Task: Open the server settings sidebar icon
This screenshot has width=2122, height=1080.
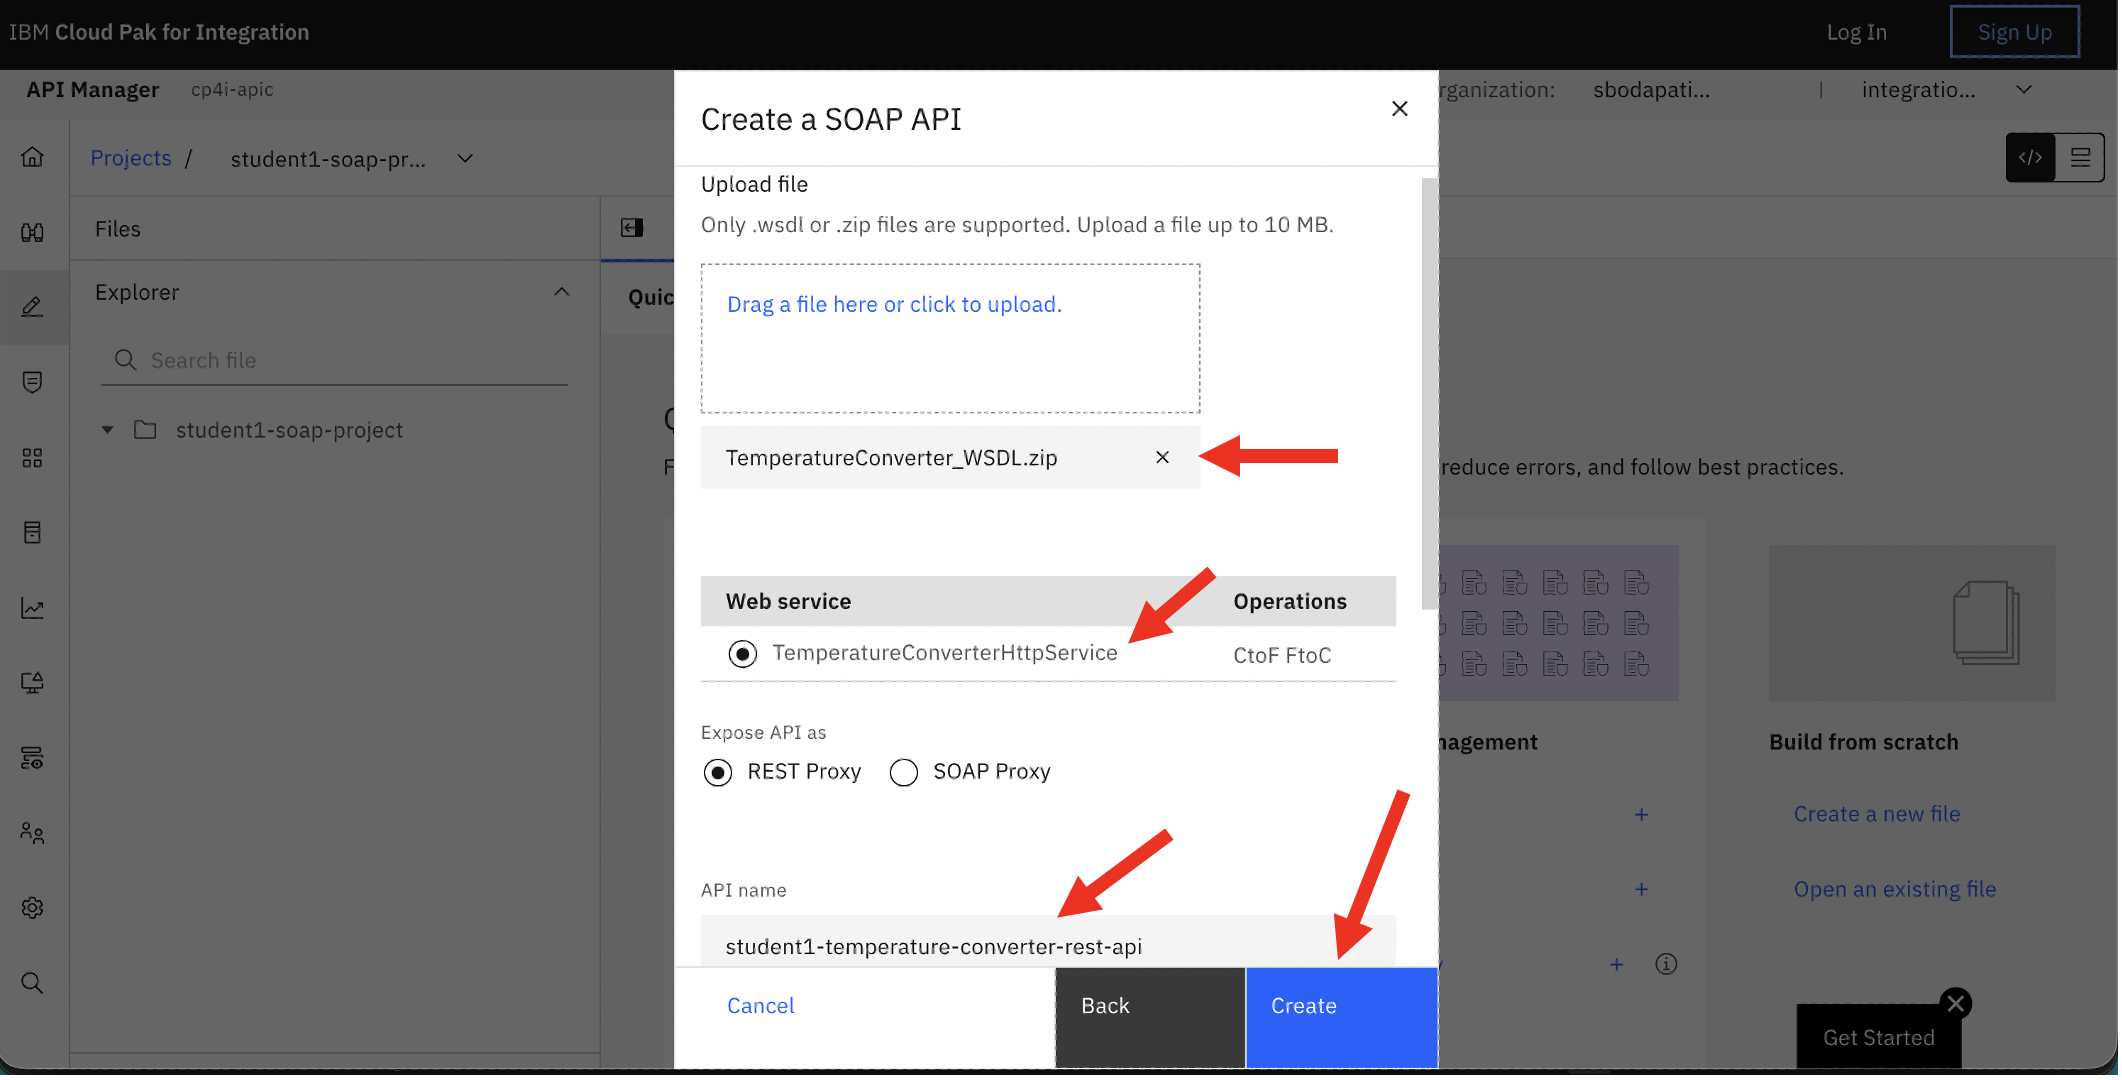Action: coord(32,758)
